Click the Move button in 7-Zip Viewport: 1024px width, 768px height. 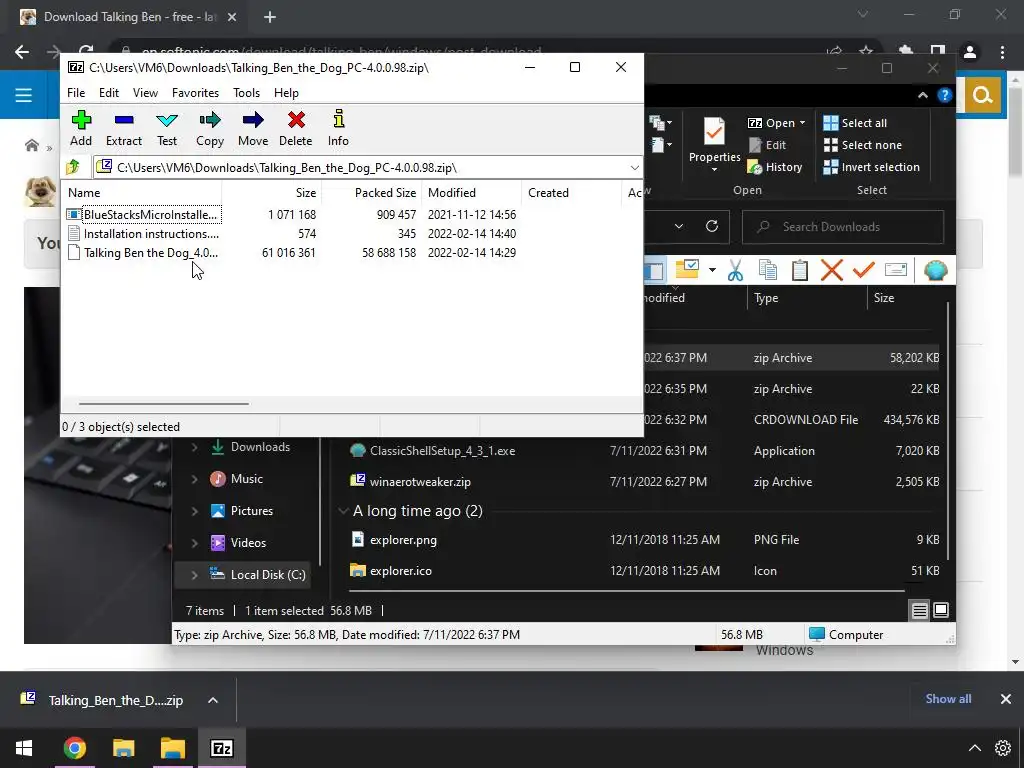[x=253, y=128]
